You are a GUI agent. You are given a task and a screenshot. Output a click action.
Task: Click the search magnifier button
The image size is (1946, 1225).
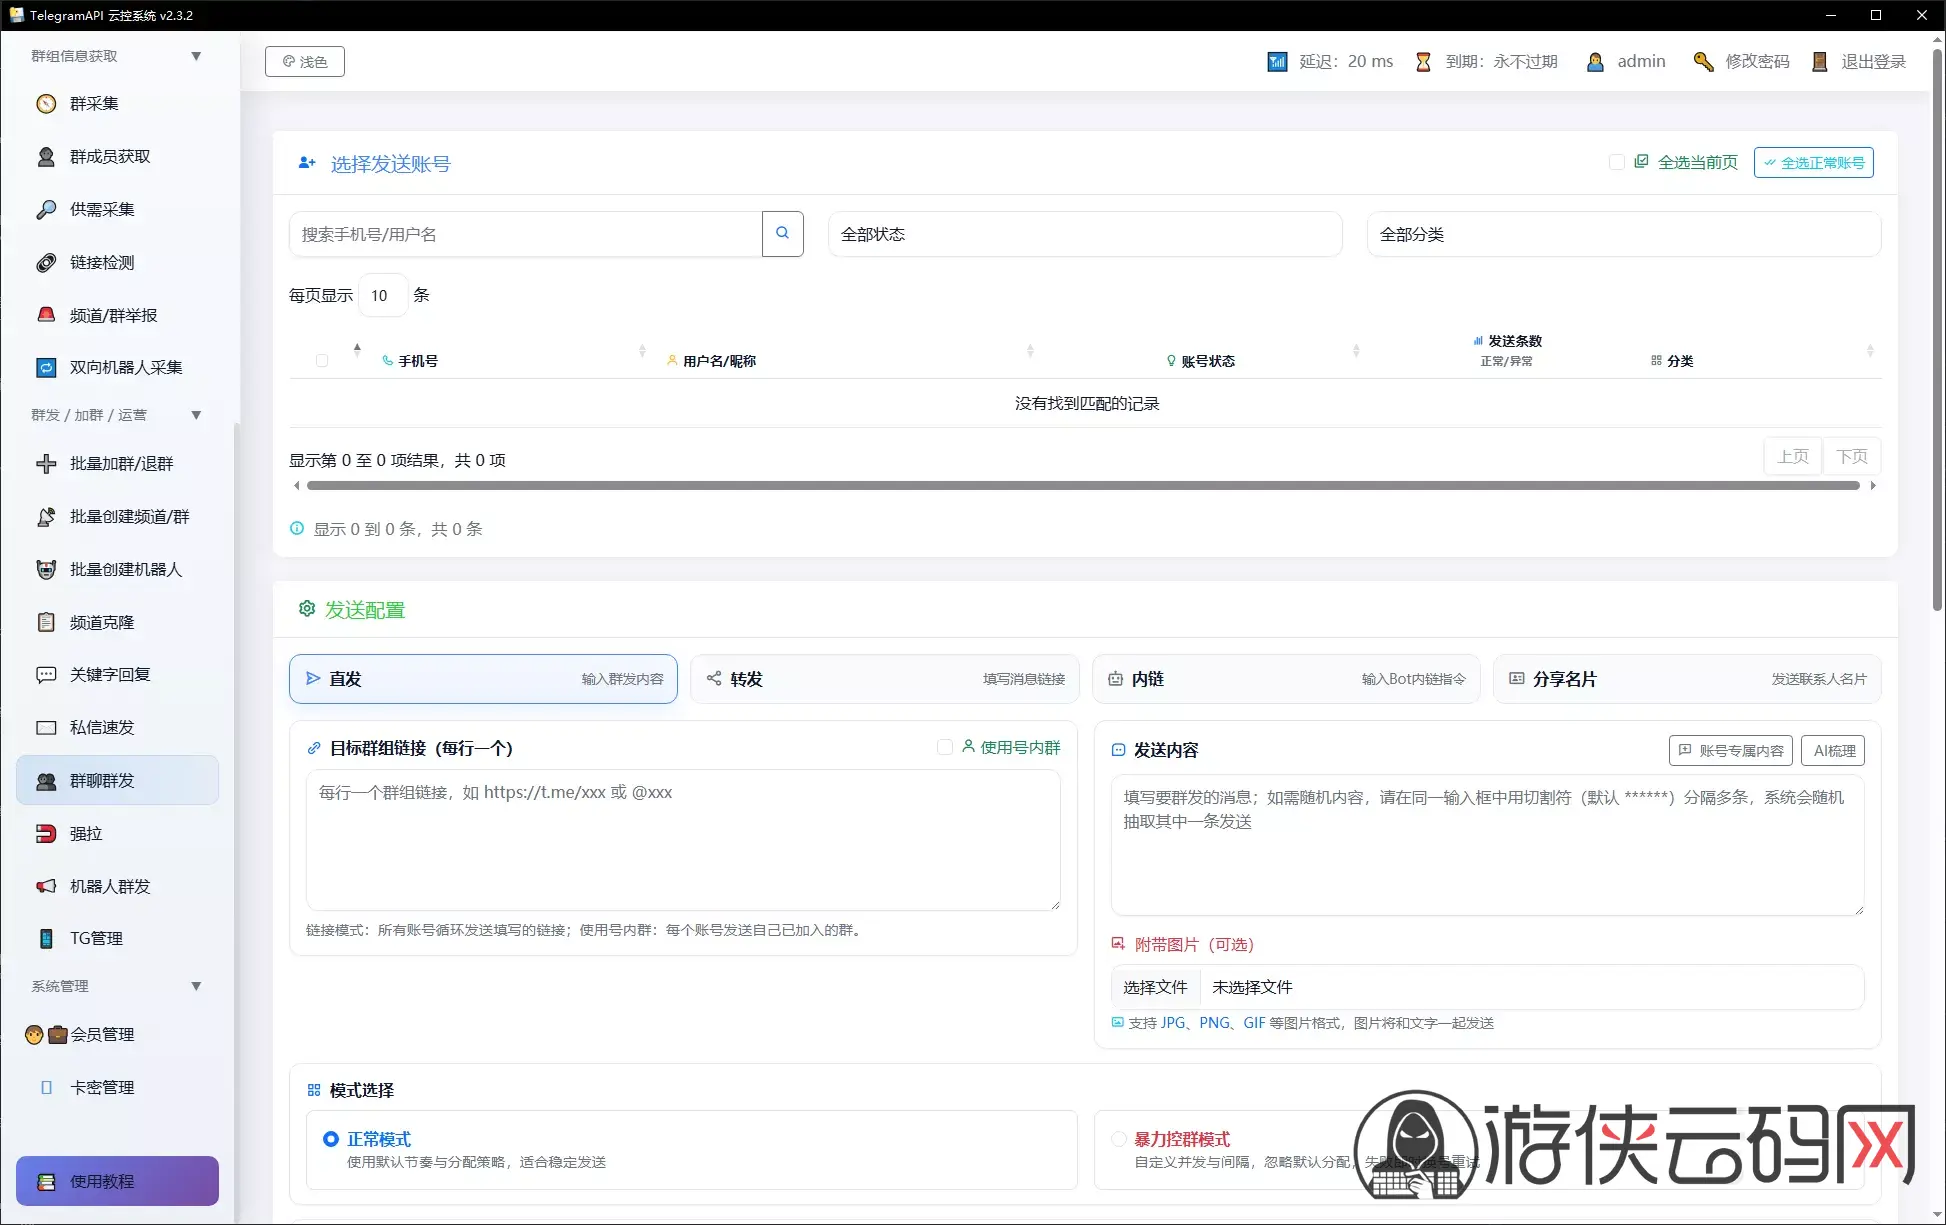click(783, 234)
